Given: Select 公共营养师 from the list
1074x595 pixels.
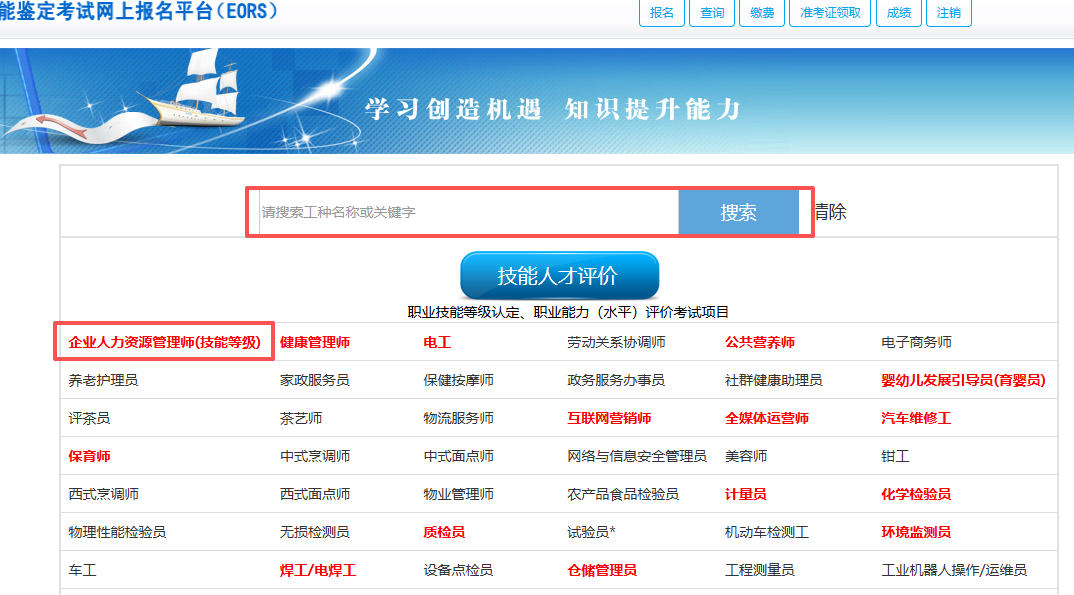Looking at the screenshot, I should (759, 342).
